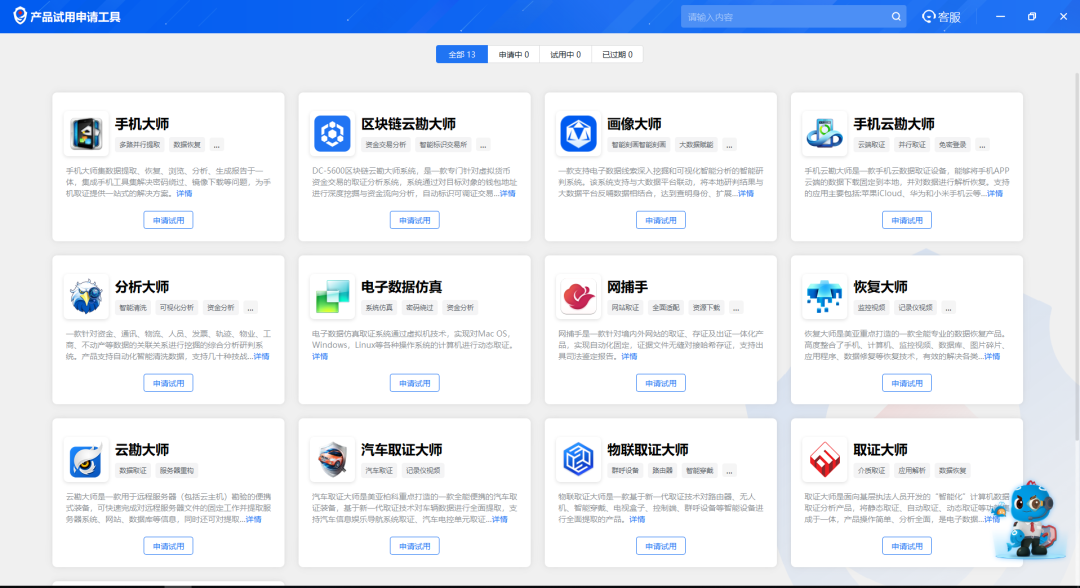Open 详情 link in 手机大师 description
This screenshot has height=588, width=1080.
[184, 193]
